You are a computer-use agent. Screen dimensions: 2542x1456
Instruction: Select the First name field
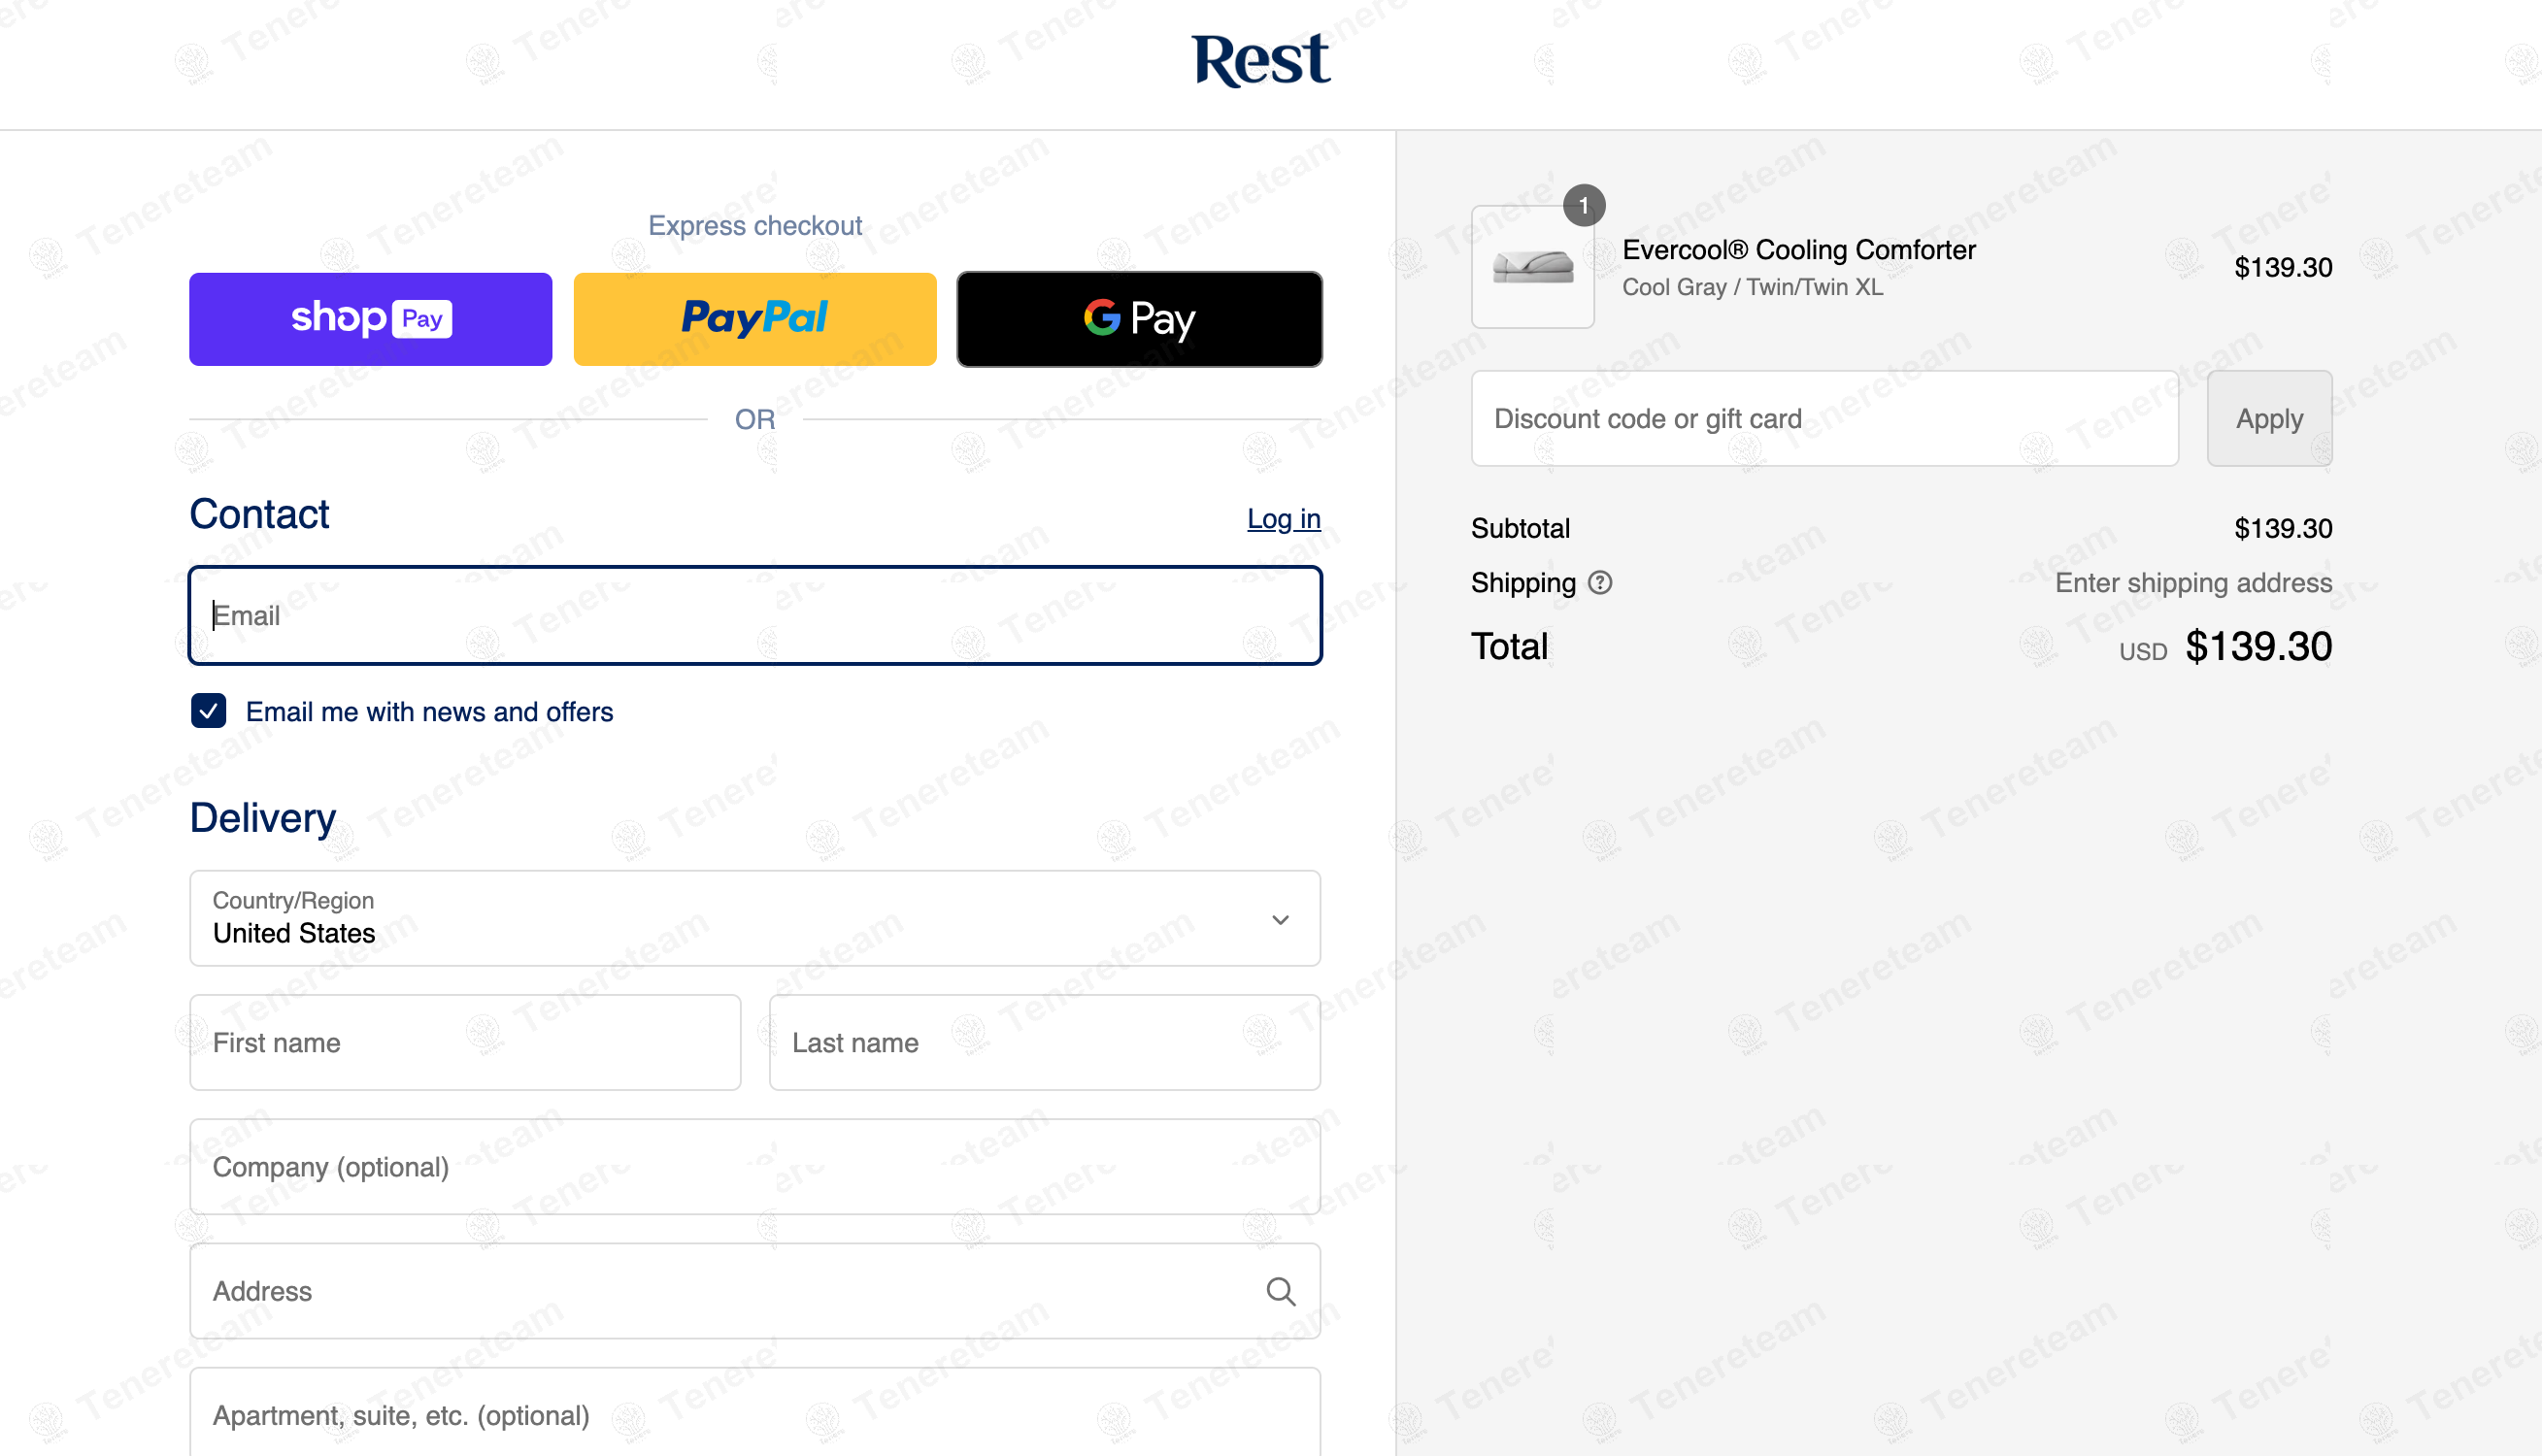(465, 1042)
